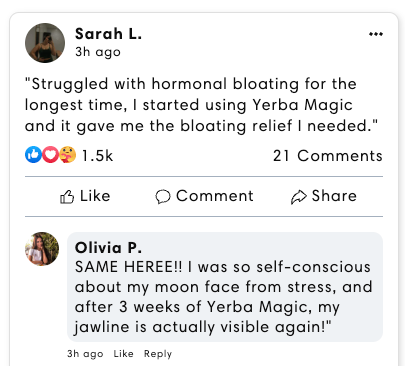Click the speech bubble comment icon

pyautogui.click(x=163, y=196)
